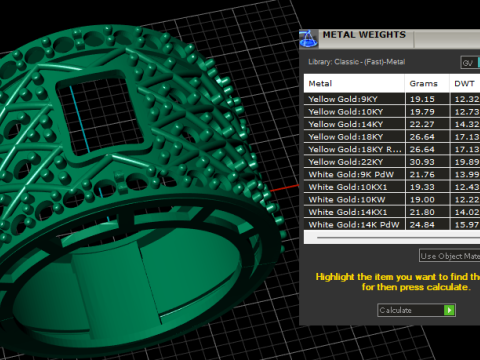Click the 19.33 grams value
This screenshot has height=360, width=480.
tap(422, 187)
